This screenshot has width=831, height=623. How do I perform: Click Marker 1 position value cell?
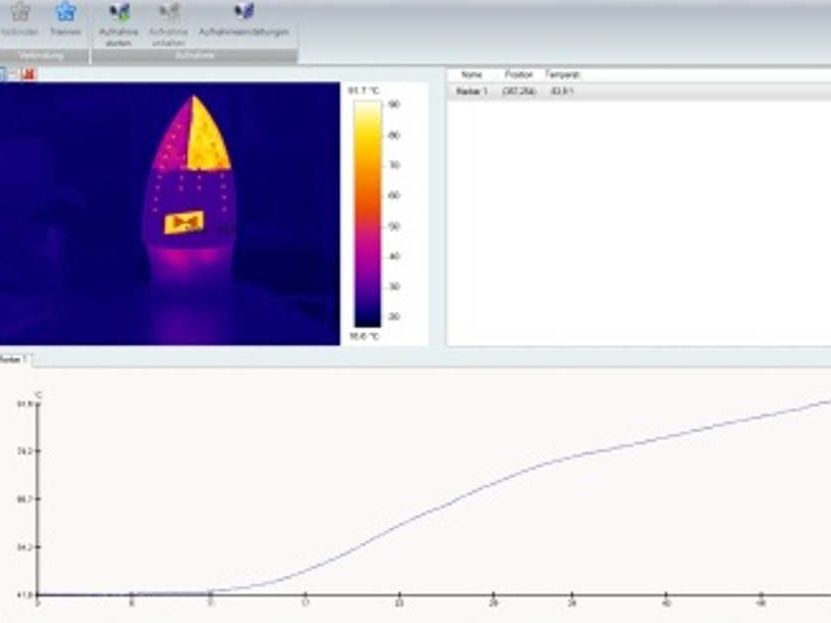[519, 92]
